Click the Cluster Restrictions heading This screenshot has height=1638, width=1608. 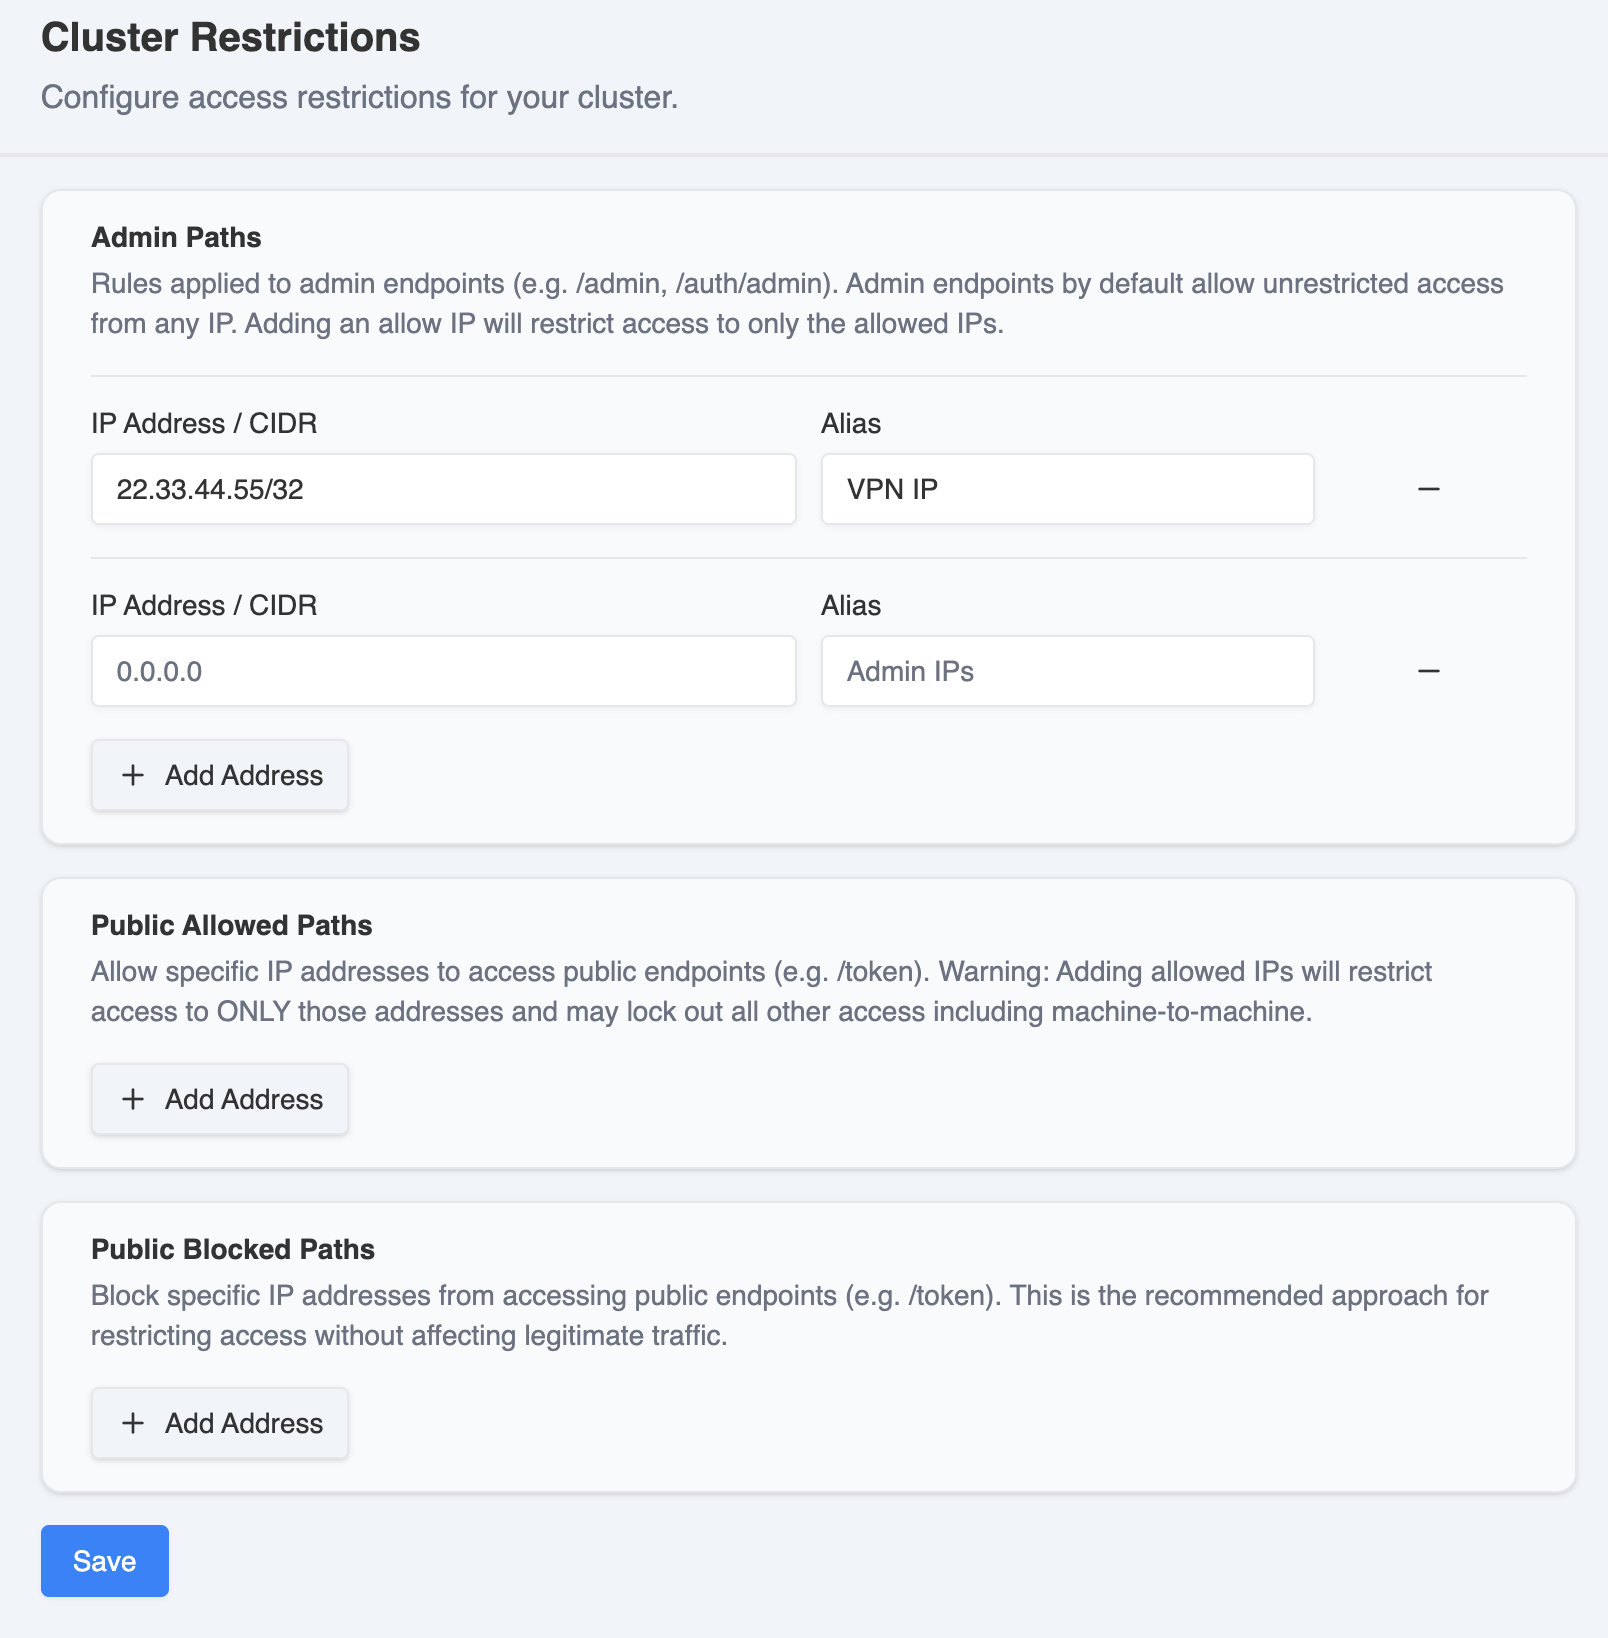tap(230, 37)
